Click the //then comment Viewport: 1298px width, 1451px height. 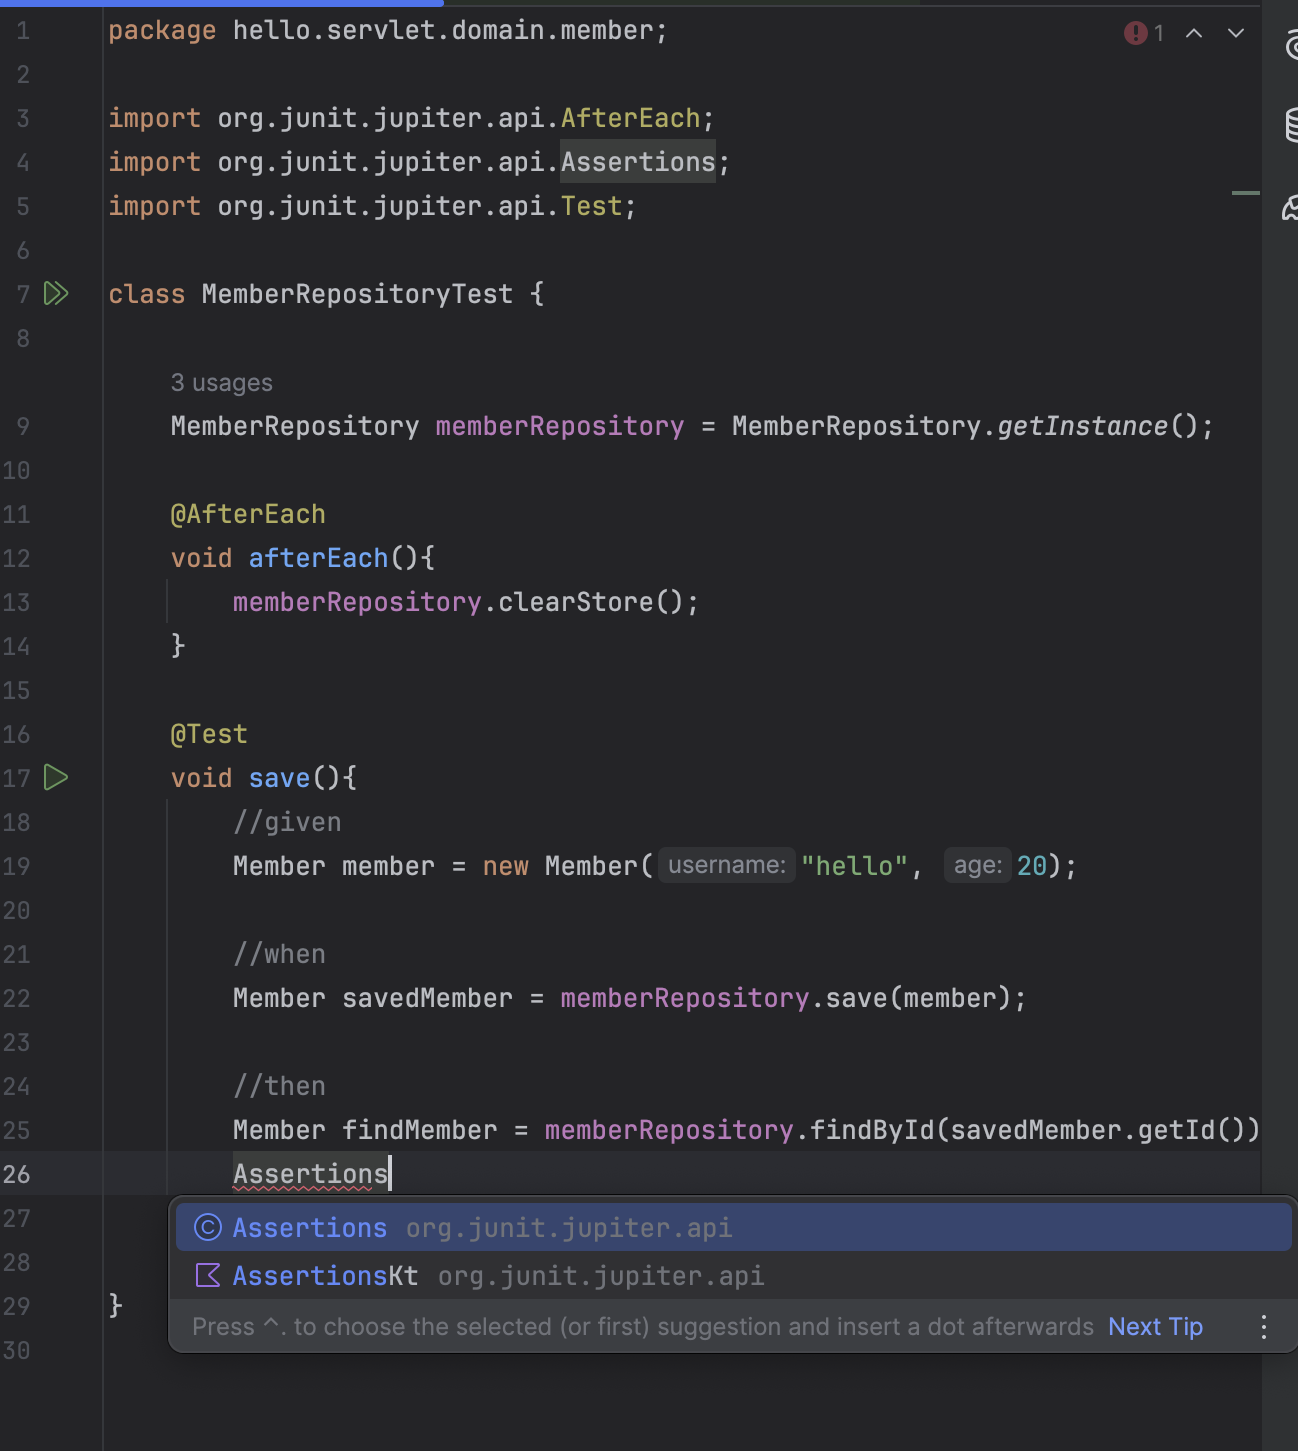(x=279, y=1086)
